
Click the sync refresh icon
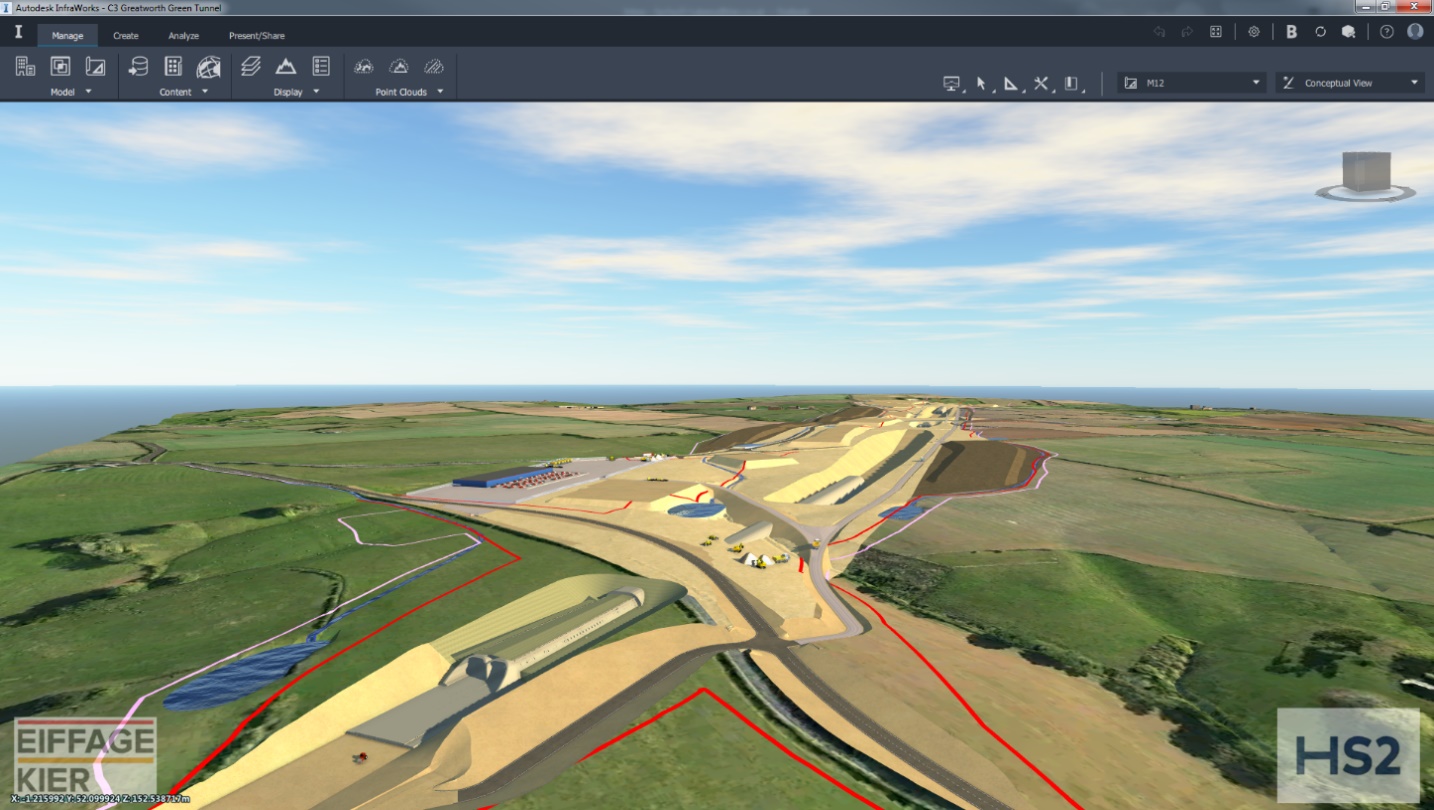(x=1320, y=32)
